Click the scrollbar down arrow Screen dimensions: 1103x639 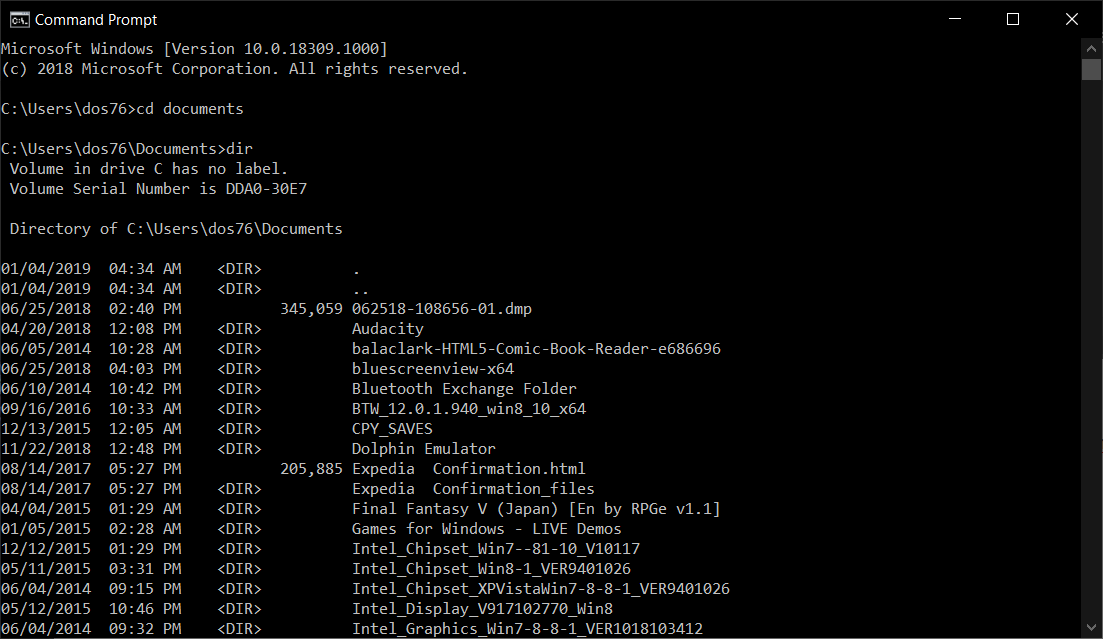[x=1091, y=627]
